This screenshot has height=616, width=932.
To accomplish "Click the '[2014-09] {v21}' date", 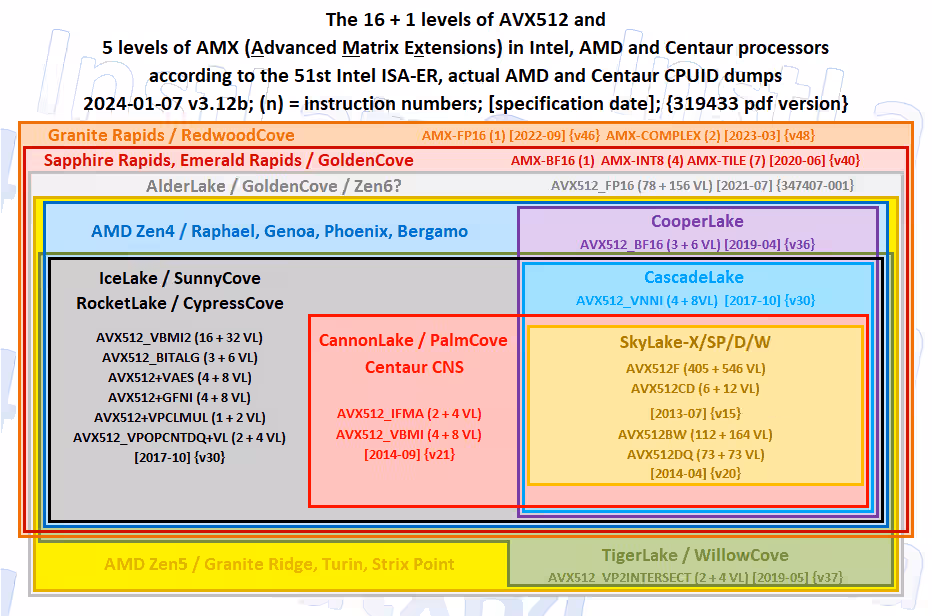I will coord(410,455).
